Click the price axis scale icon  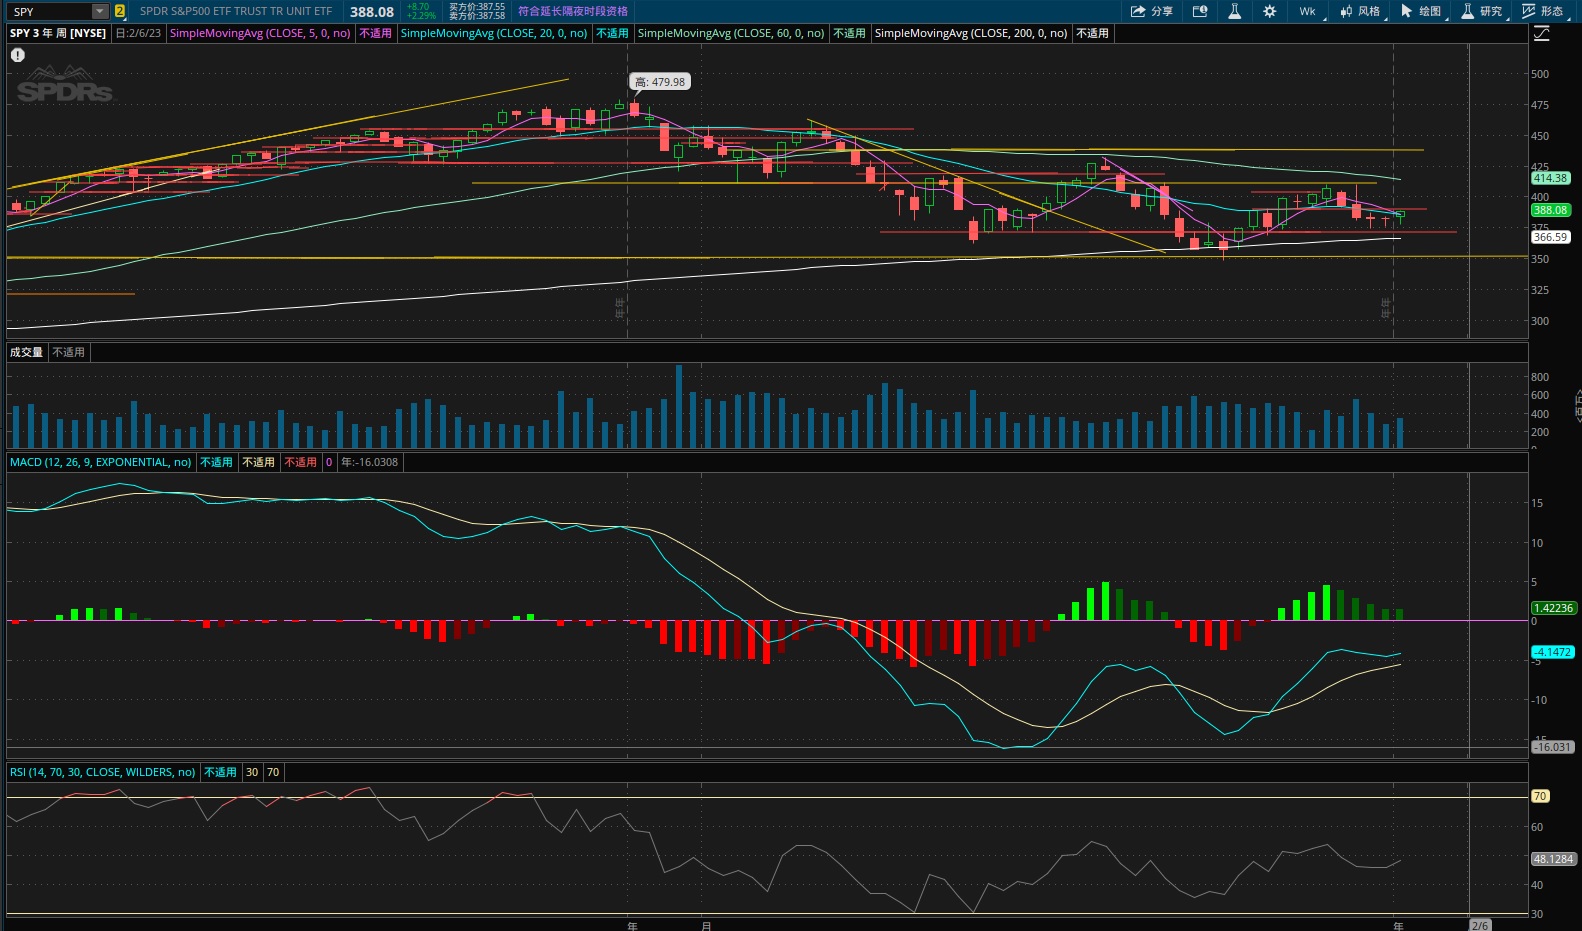click(1541, 34)
